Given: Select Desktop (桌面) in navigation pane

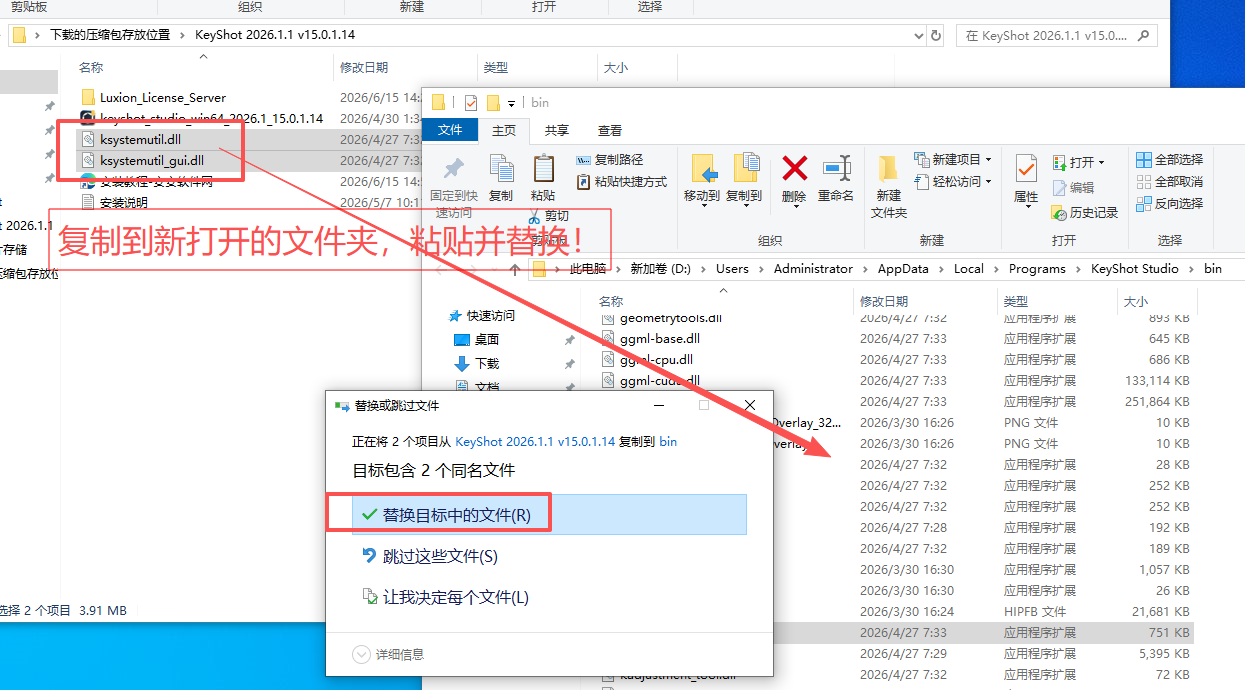Looking at the screenshot, I should tap(477, 340).
